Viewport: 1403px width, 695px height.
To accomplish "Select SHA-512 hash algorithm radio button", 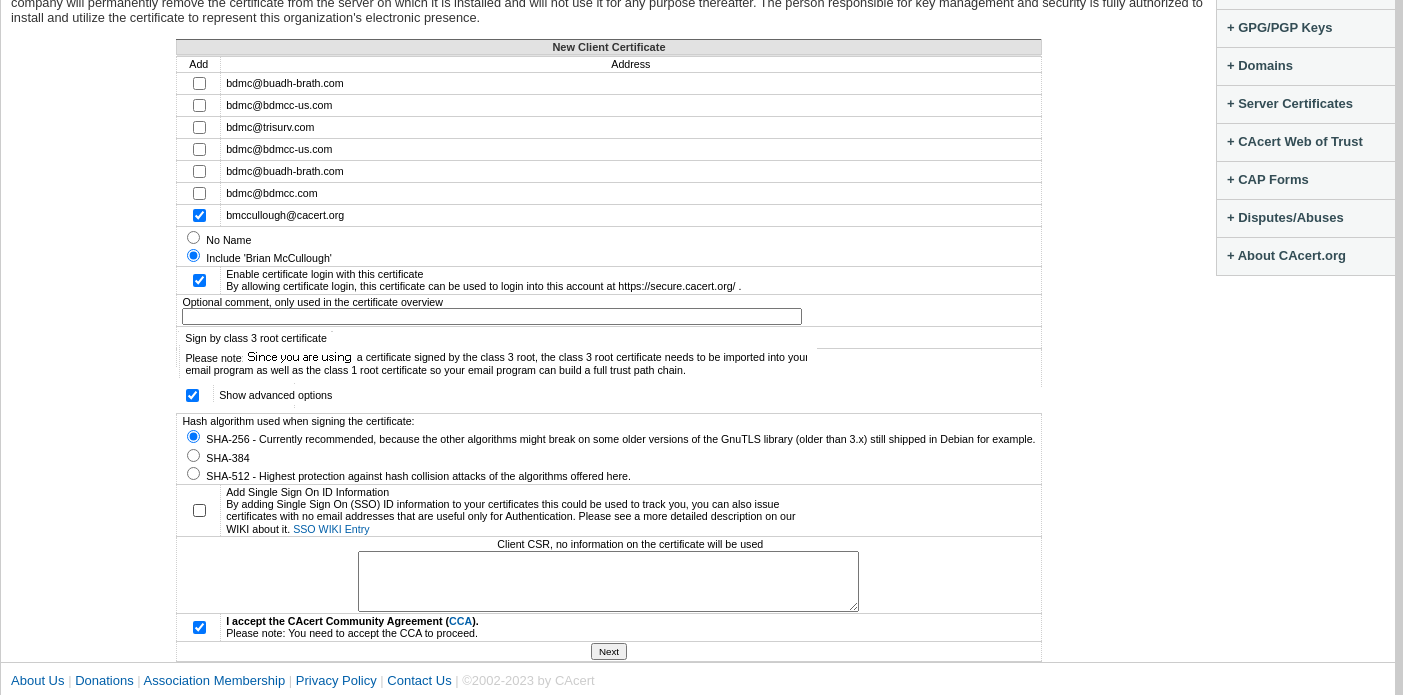I will pos(193,474).
